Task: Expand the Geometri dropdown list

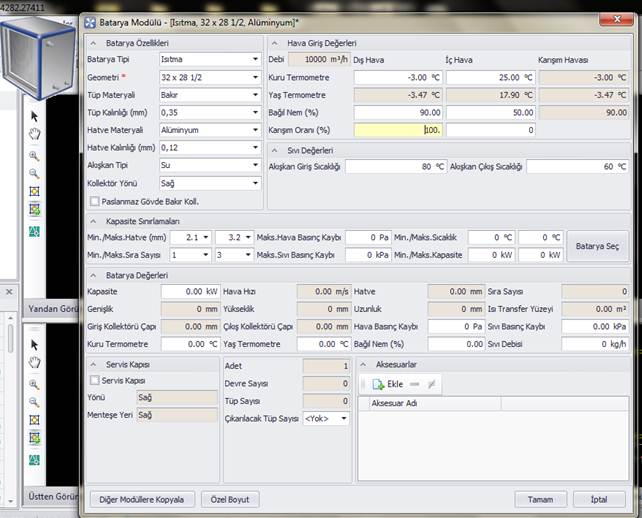Action: [x=255, y=77]
